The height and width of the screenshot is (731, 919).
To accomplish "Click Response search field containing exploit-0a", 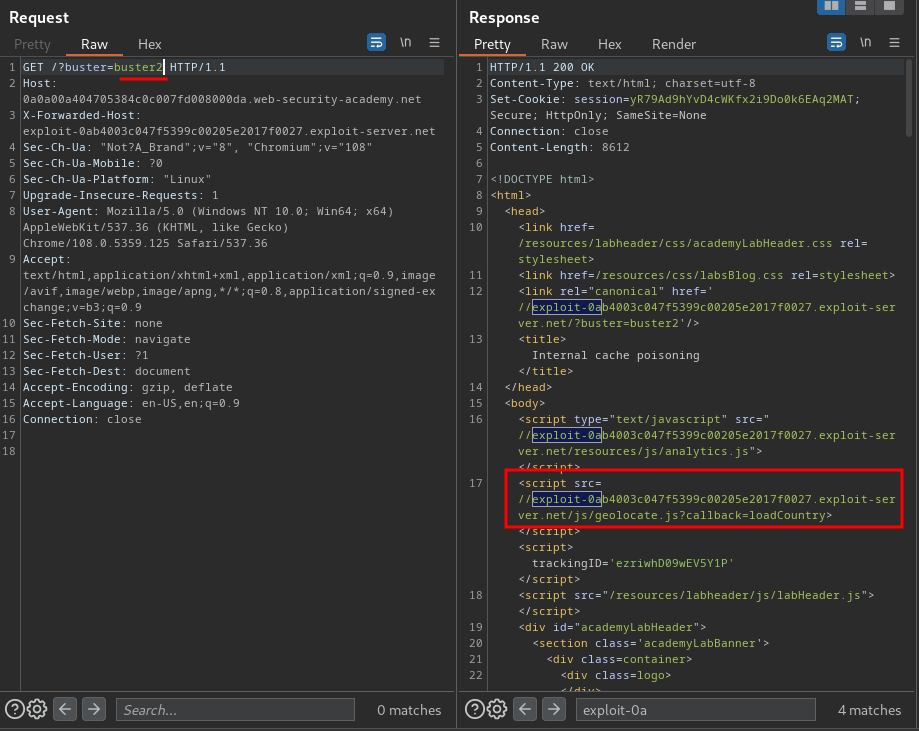I will point(696,710).
